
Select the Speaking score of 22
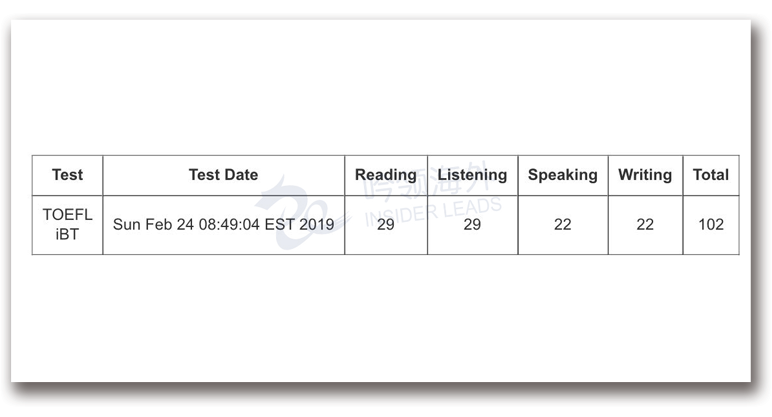(562, 225)
